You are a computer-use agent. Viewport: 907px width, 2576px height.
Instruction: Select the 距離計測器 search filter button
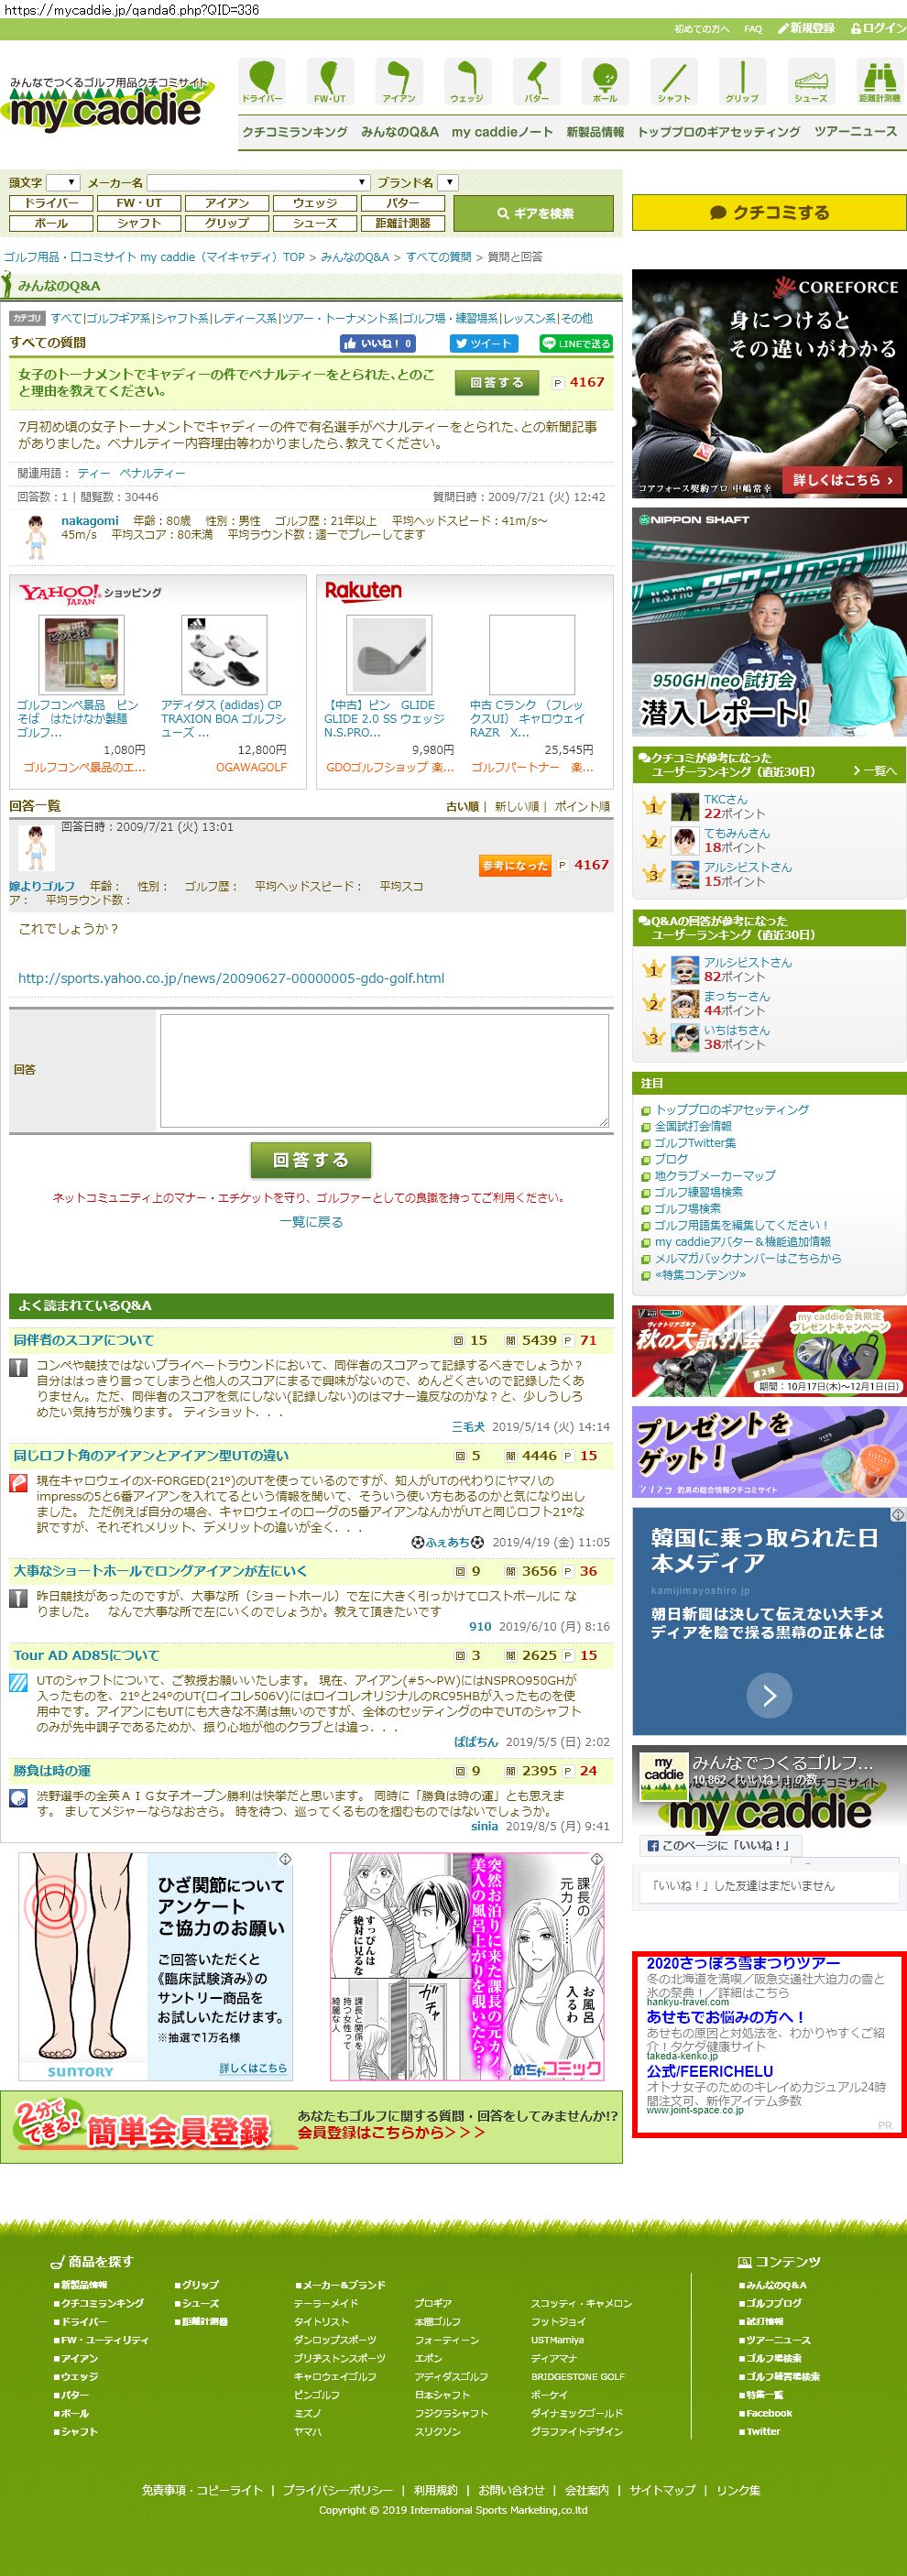pos(403,223)
